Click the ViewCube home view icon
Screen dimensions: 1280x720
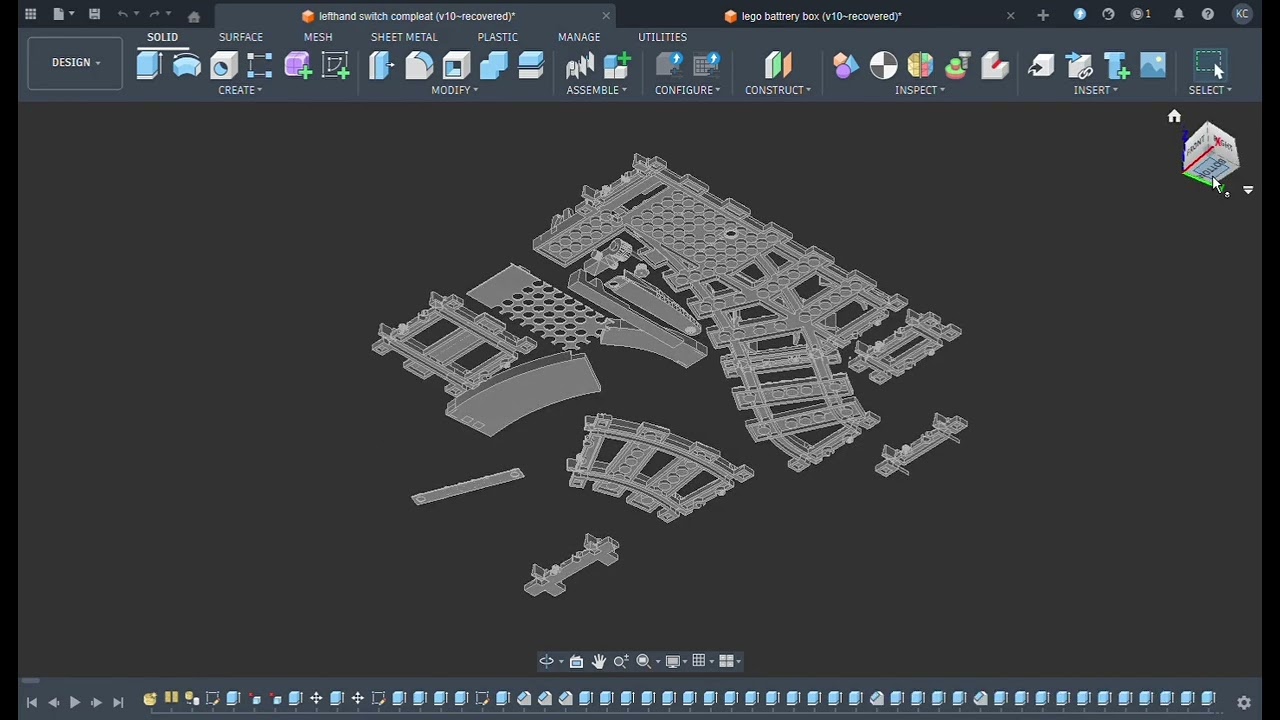(x=1174, y=116)
